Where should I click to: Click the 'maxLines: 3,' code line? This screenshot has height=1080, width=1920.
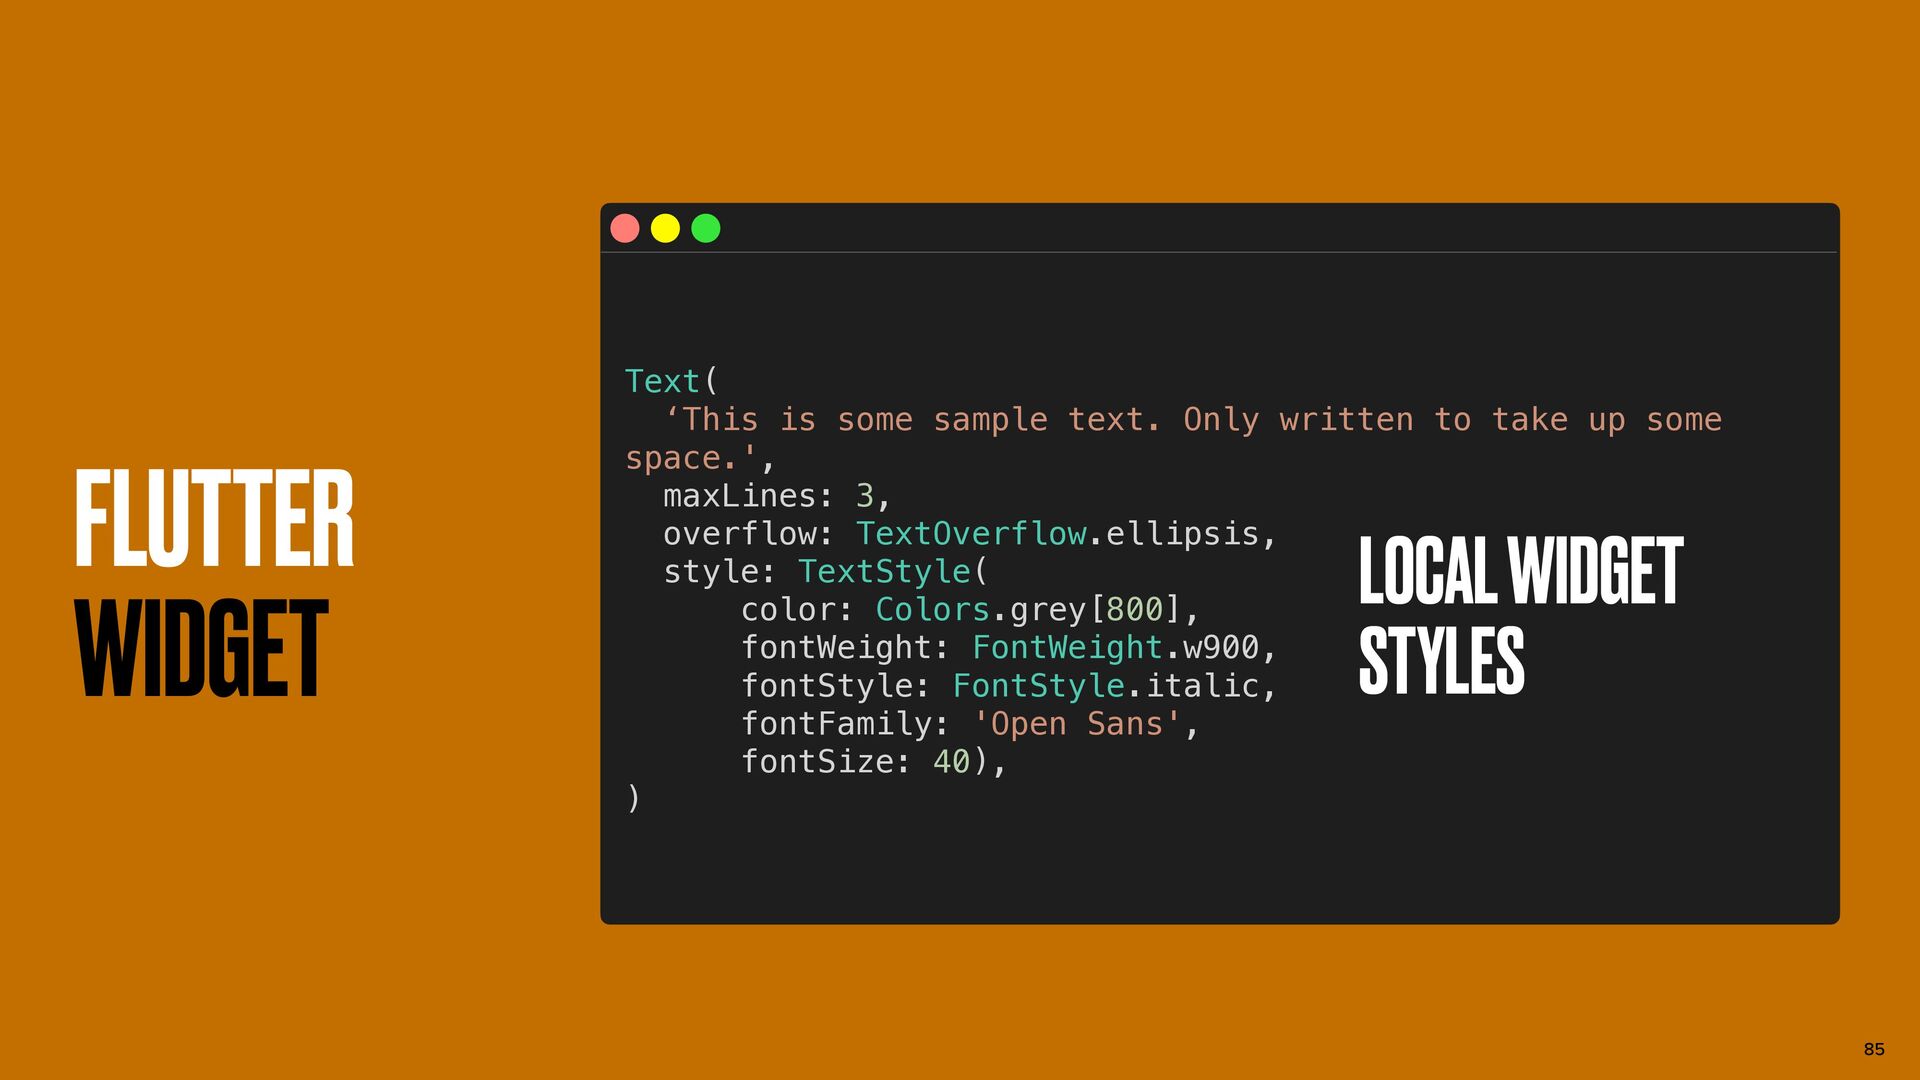pyautogui.click(x=777, y=496)
